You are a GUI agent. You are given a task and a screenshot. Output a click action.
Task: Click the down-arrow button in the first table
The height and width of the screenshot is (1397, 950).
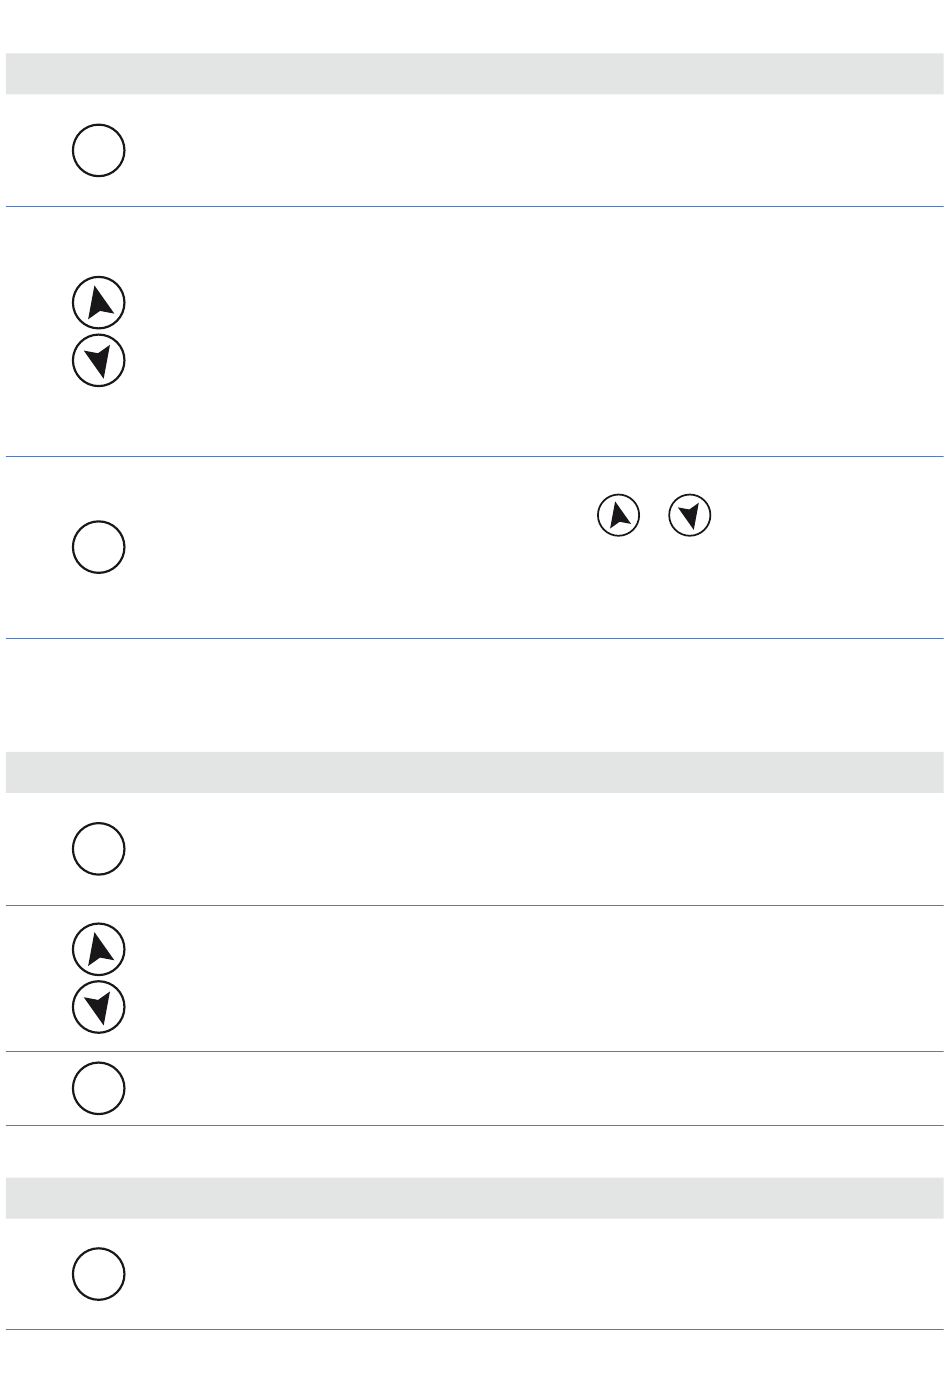tap(99, 361)
